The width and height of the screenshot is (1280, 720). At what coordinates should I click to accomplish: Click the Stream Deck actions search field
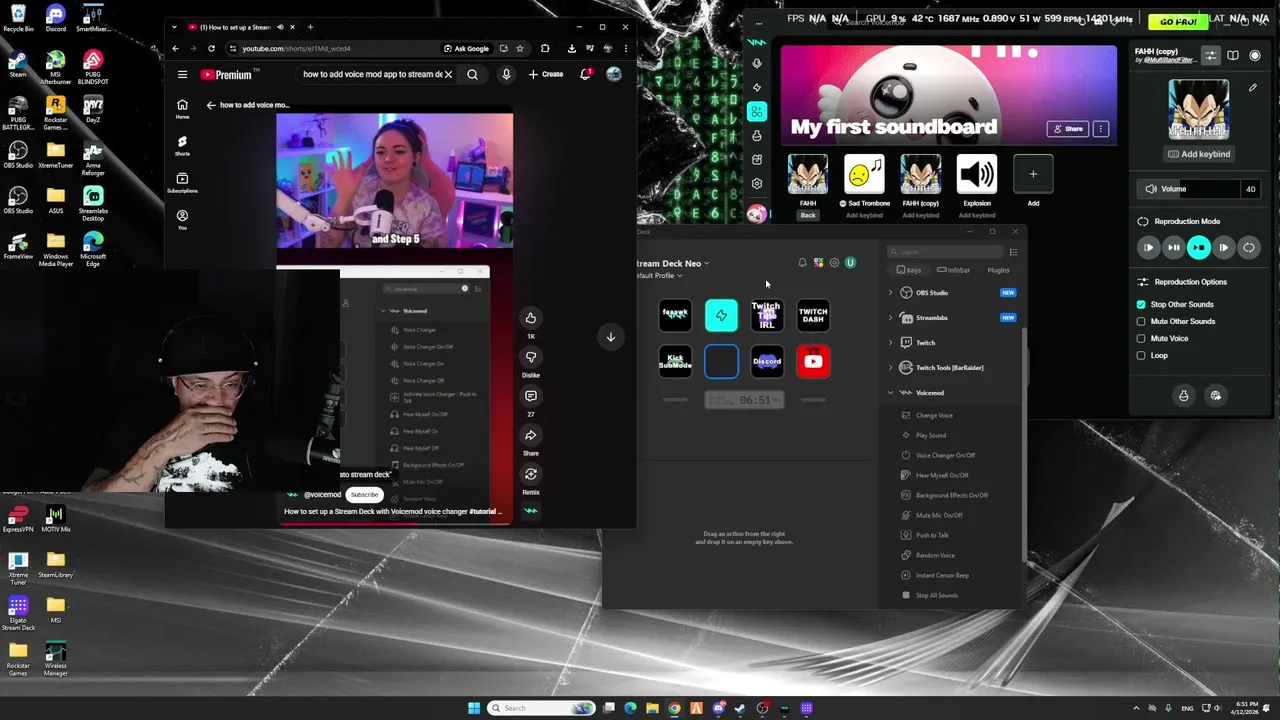tap(945, 252)
